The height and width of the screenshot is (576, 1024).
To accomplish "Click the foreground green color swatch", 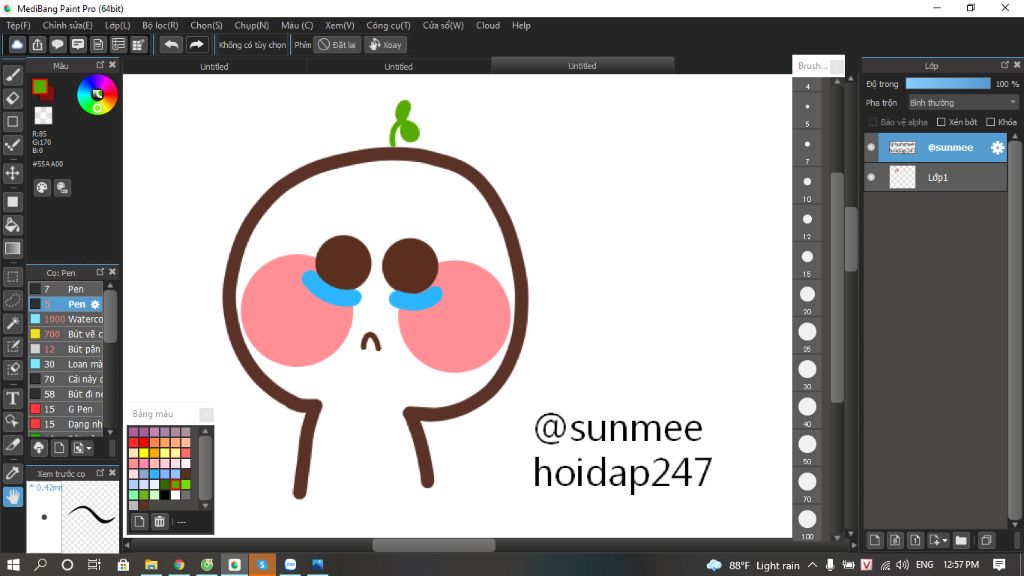I will tap(40, 86).
